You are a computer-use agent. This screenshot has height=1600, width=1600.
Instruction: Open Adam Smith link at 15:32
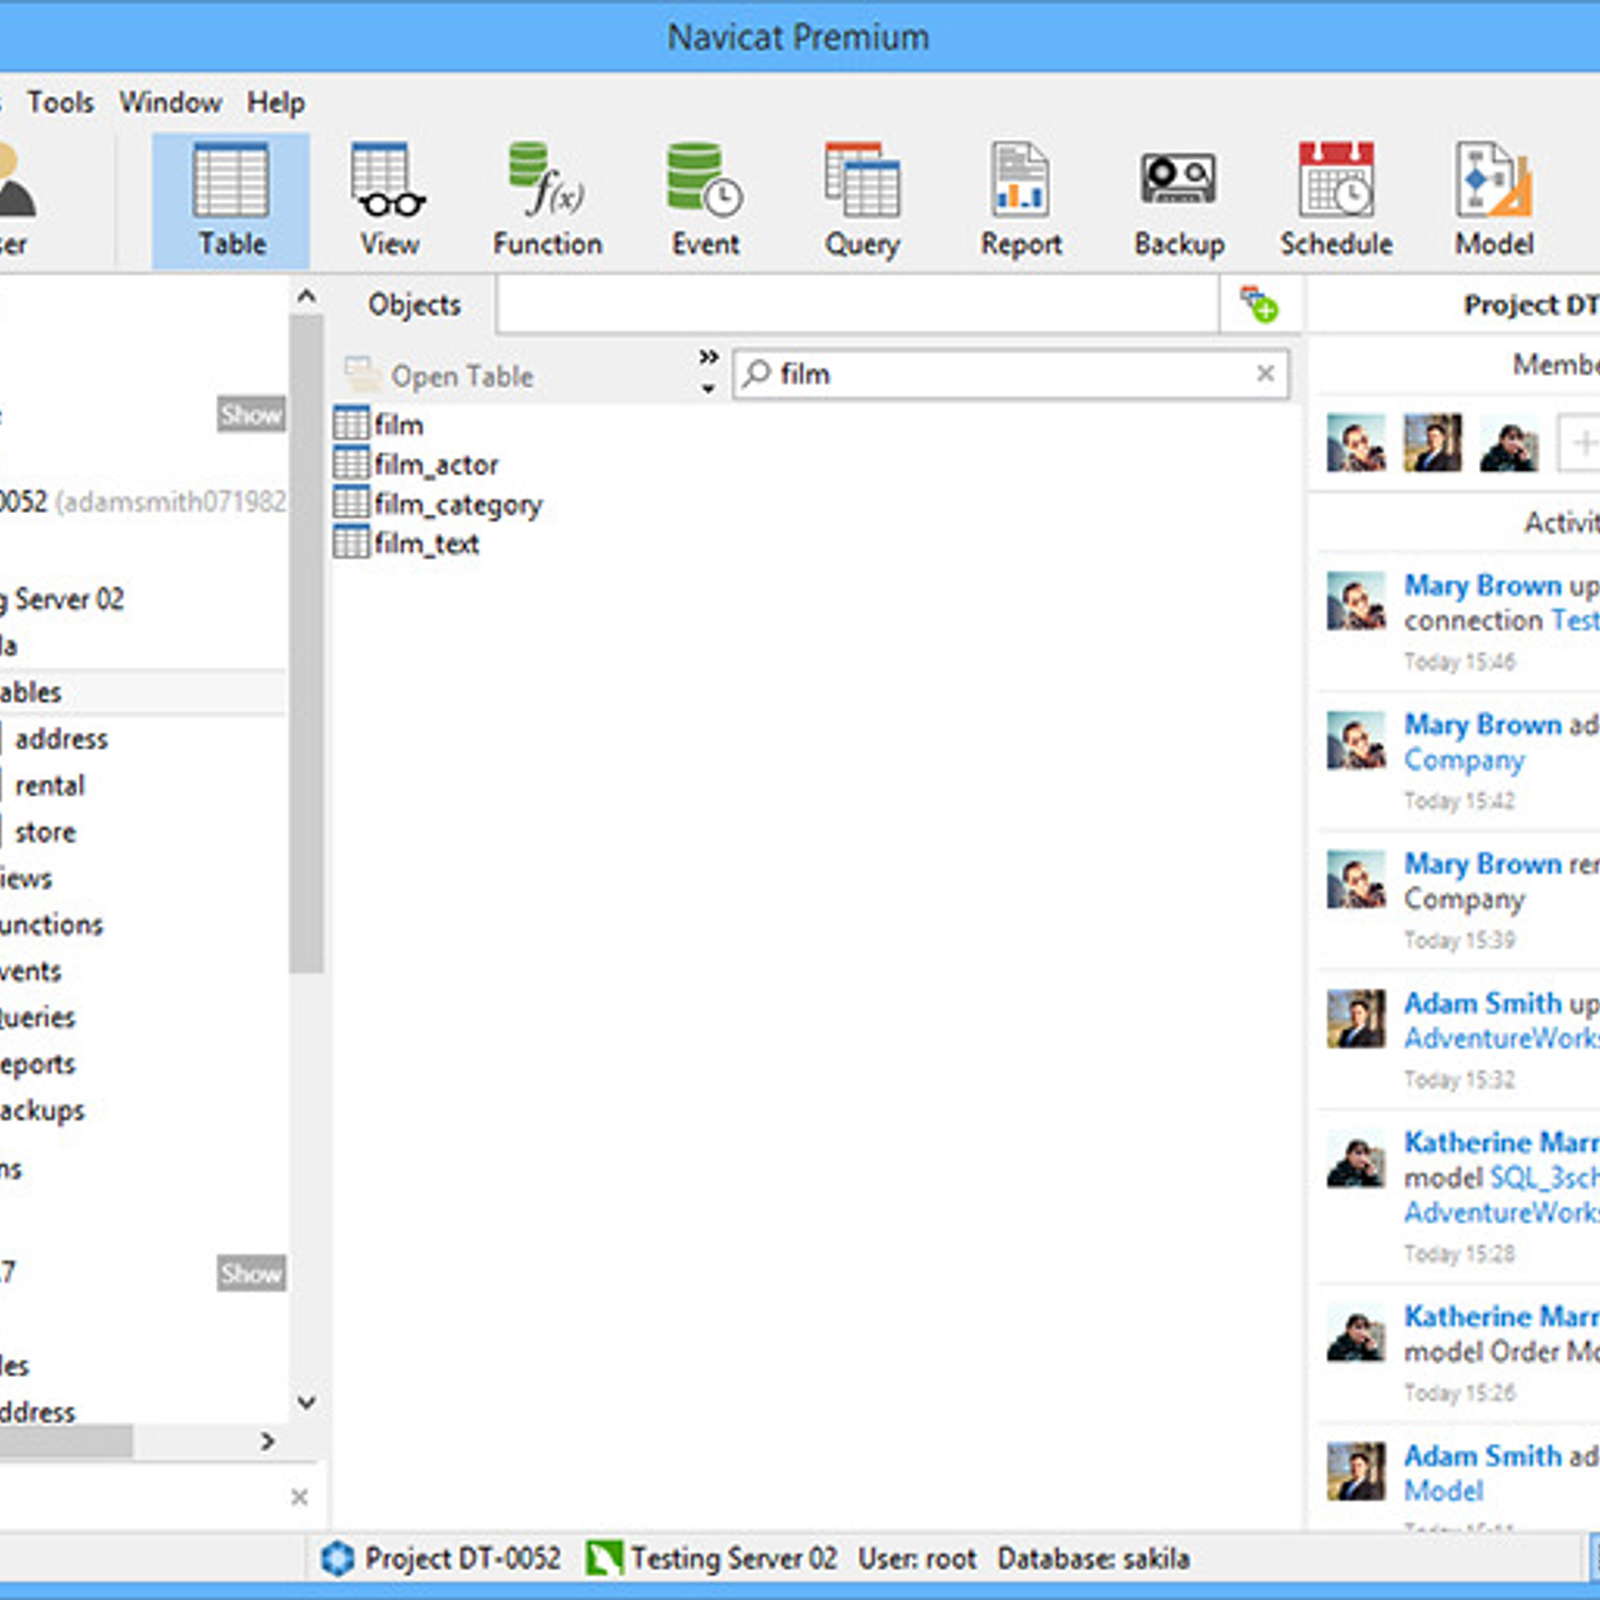click(1482, 1002)
